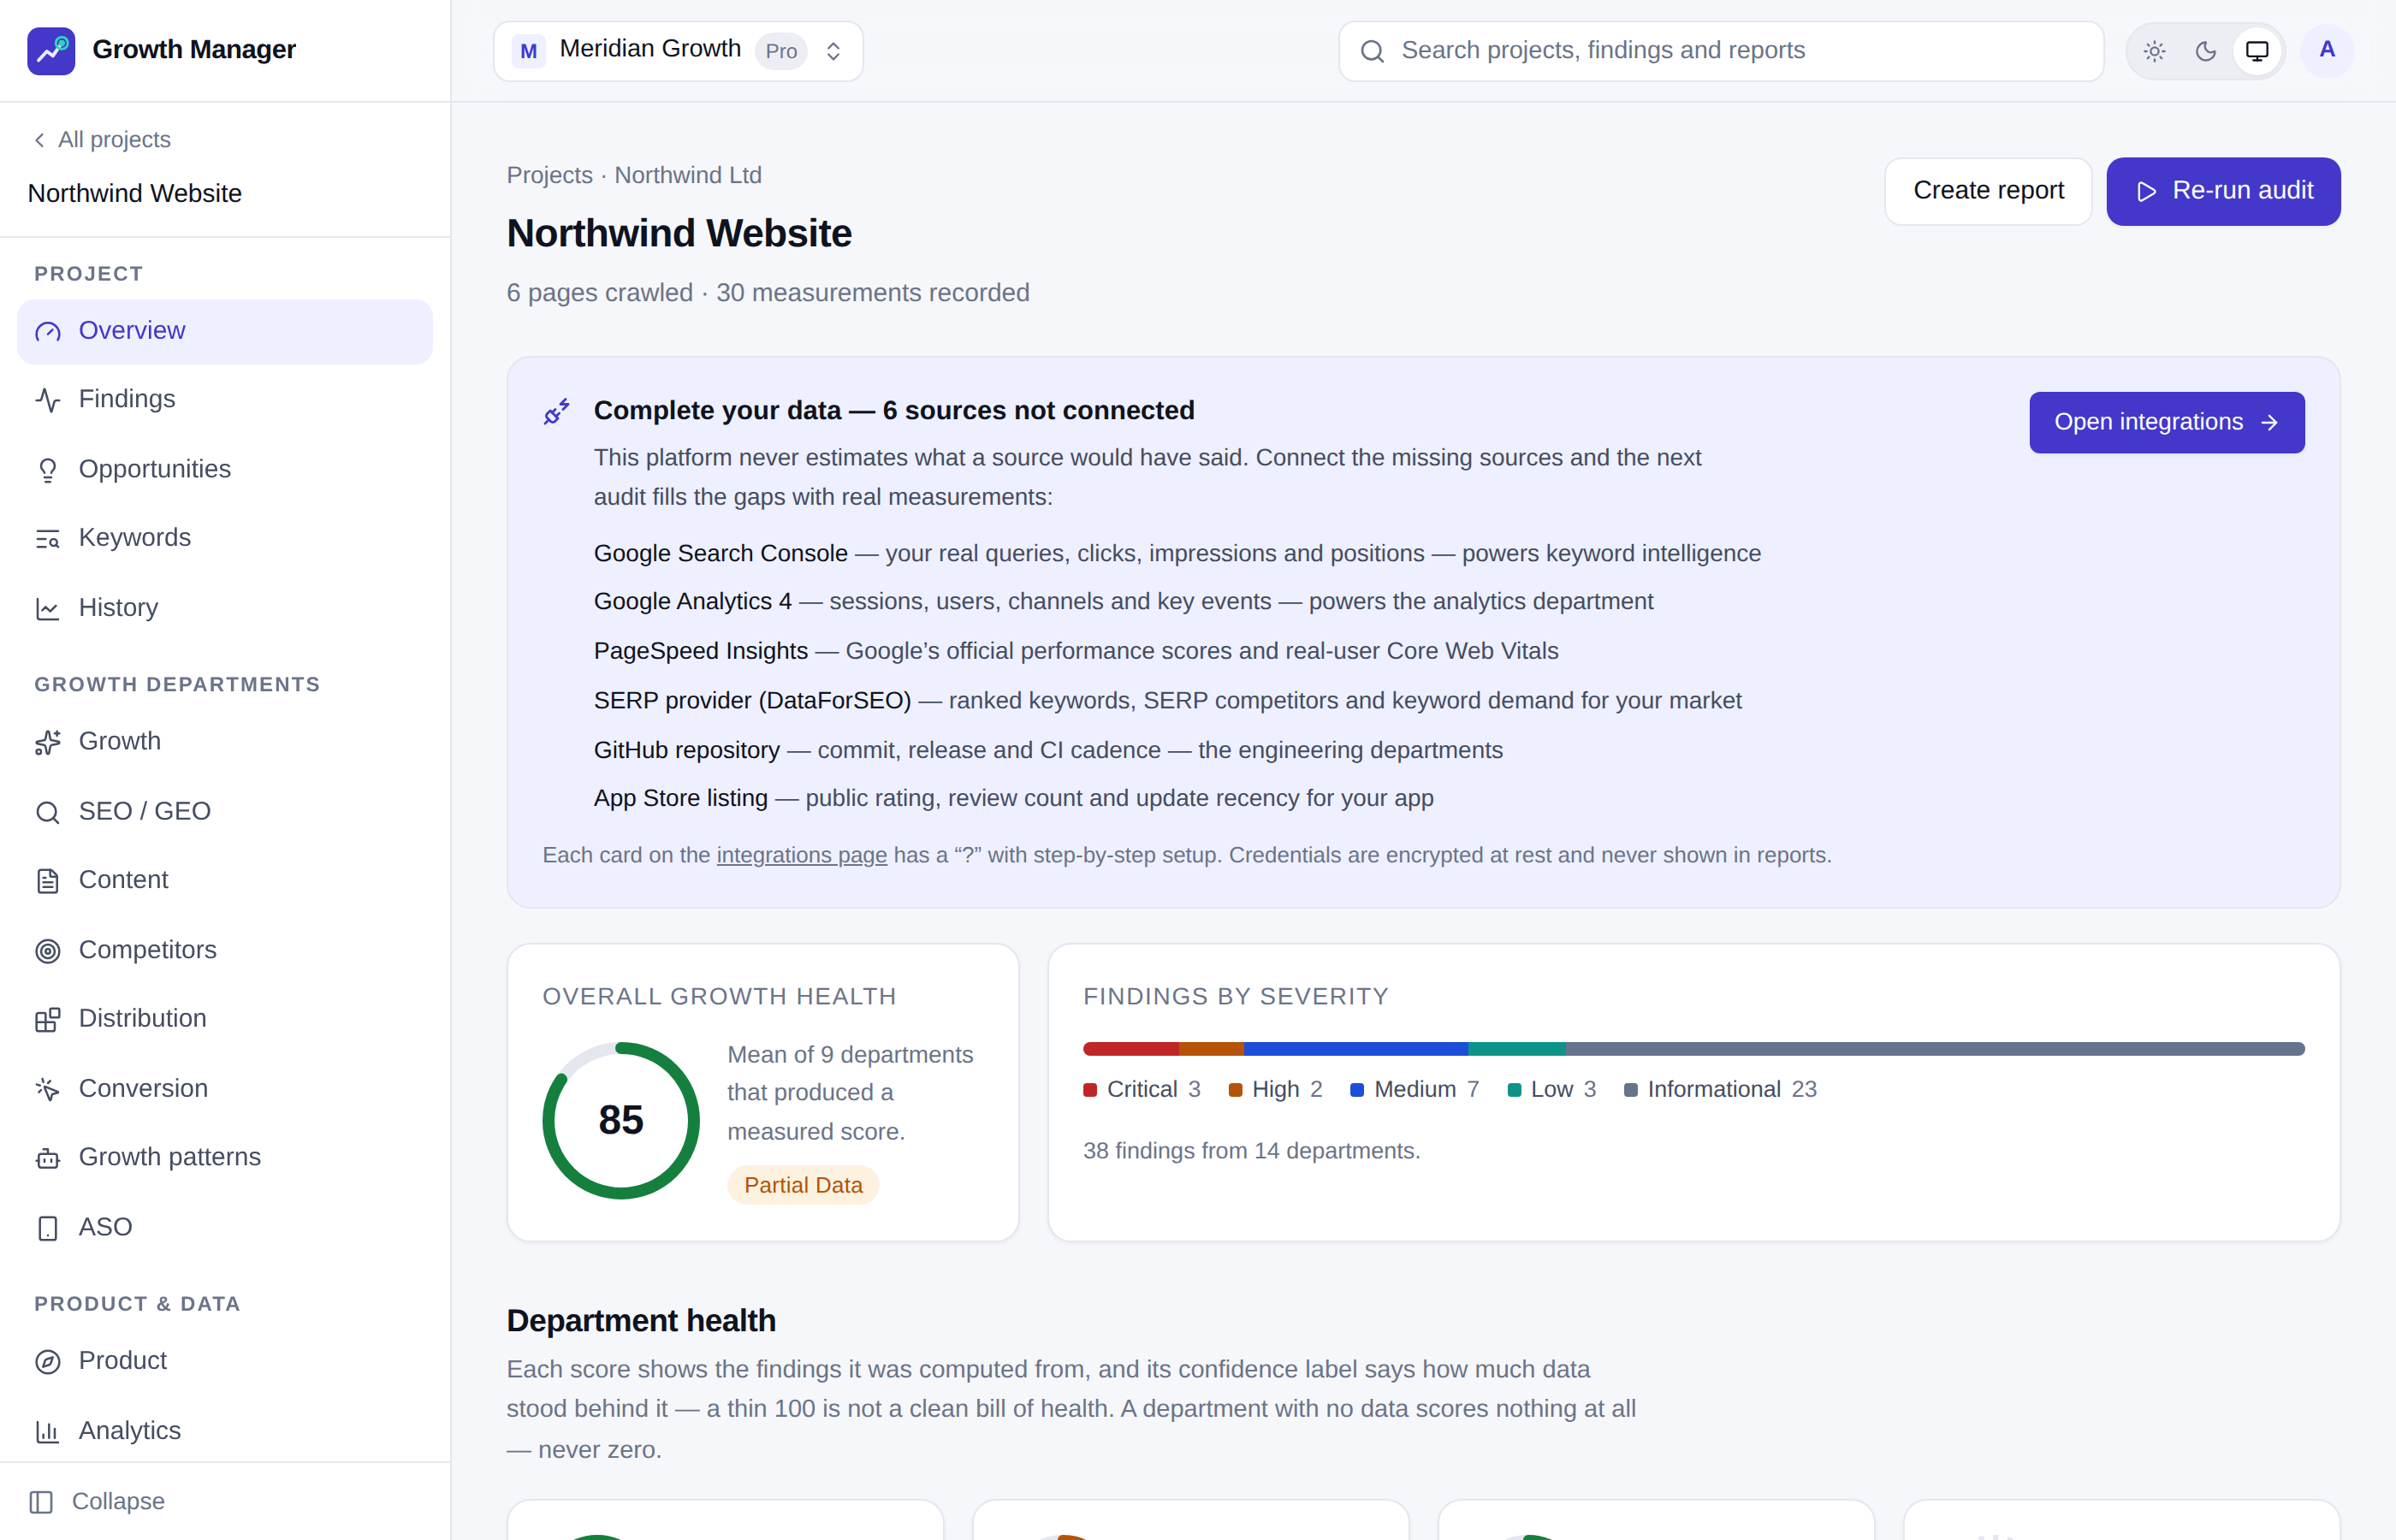Click the Collapse sidebar panel icon
This screenshot has height=1540, width=2396.
tap(41, 1502)
